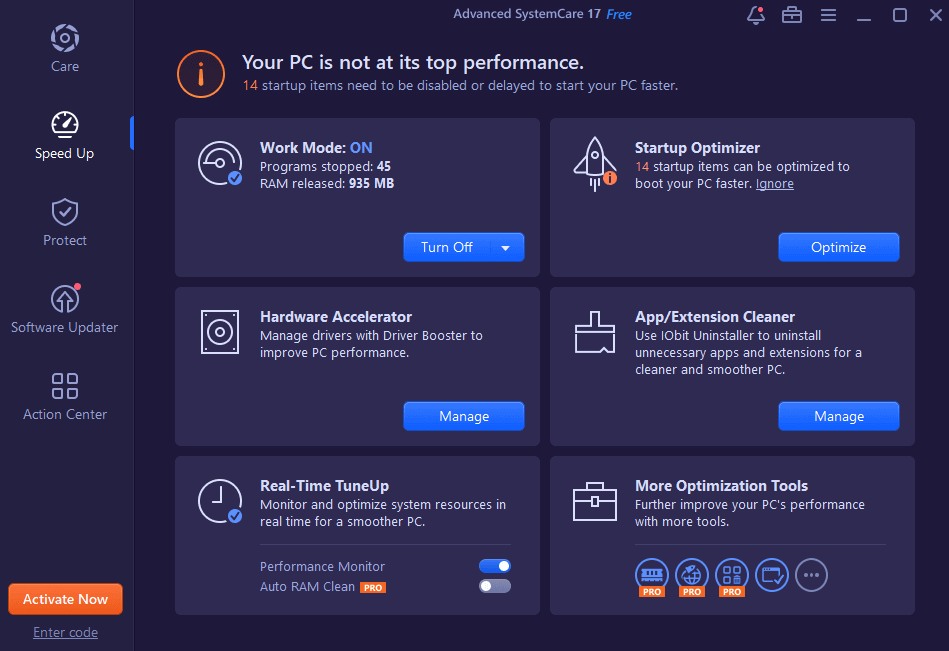Click Optimize in Startup Optimizer
The height and width of the screenshot is (651, 949).
(838, 246)
